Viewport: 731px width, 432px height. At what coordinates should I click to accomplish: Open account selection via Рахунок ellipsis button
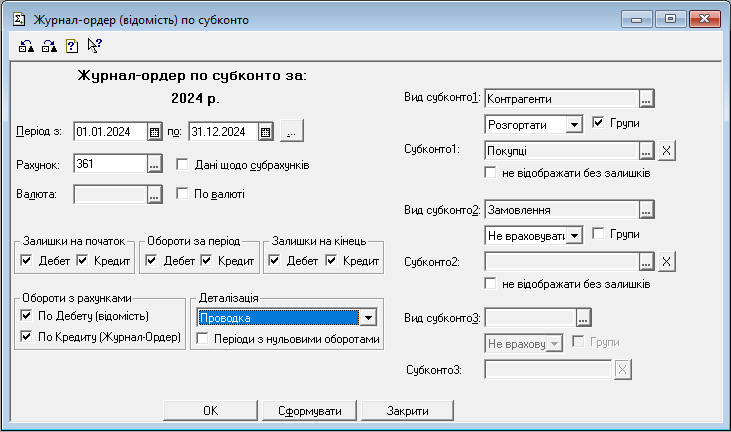(x=154, y=164)
